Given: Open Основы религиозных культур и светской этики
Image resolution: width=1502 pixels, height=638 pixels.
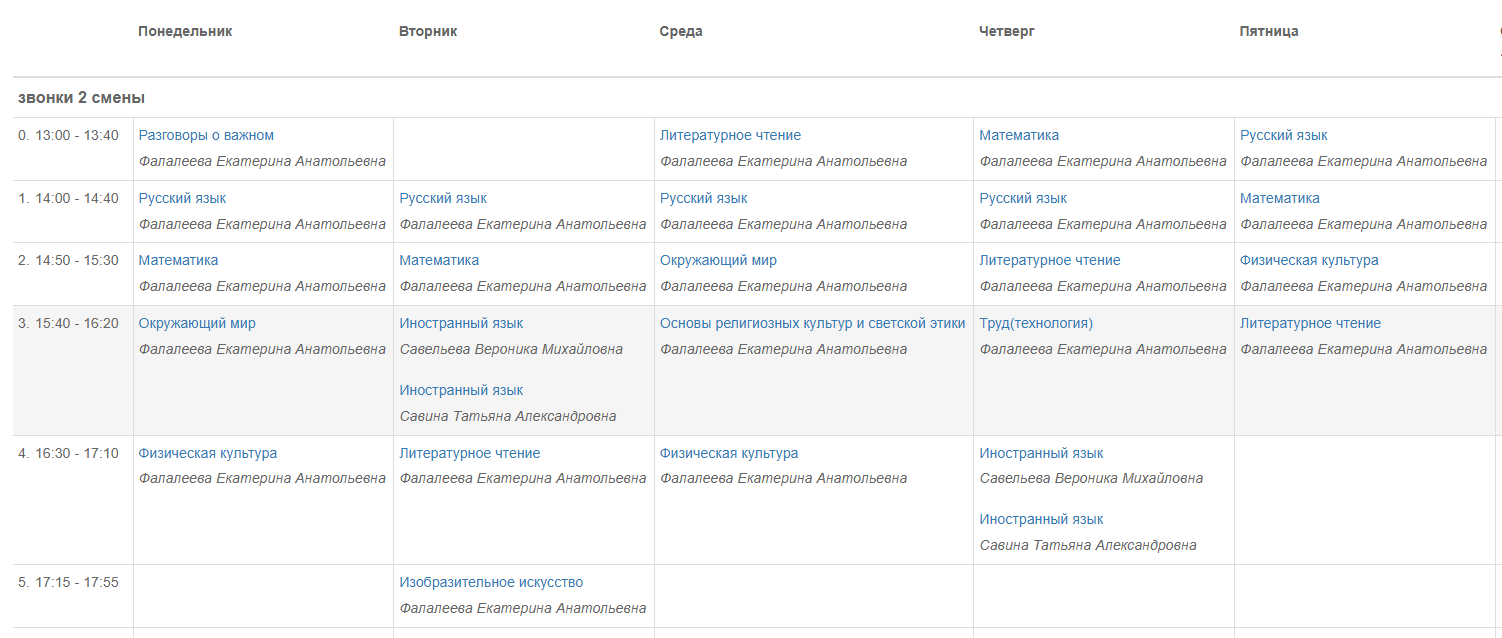Looking at the screenshot, I should pyautogui.click(x=813, y=323).
